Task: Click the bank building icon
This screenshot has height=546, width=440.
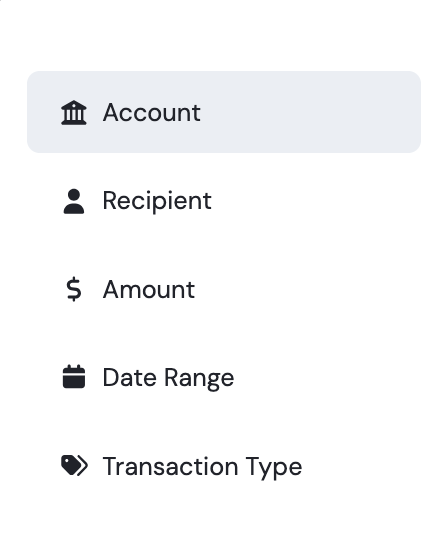Action: click(74, 112)
